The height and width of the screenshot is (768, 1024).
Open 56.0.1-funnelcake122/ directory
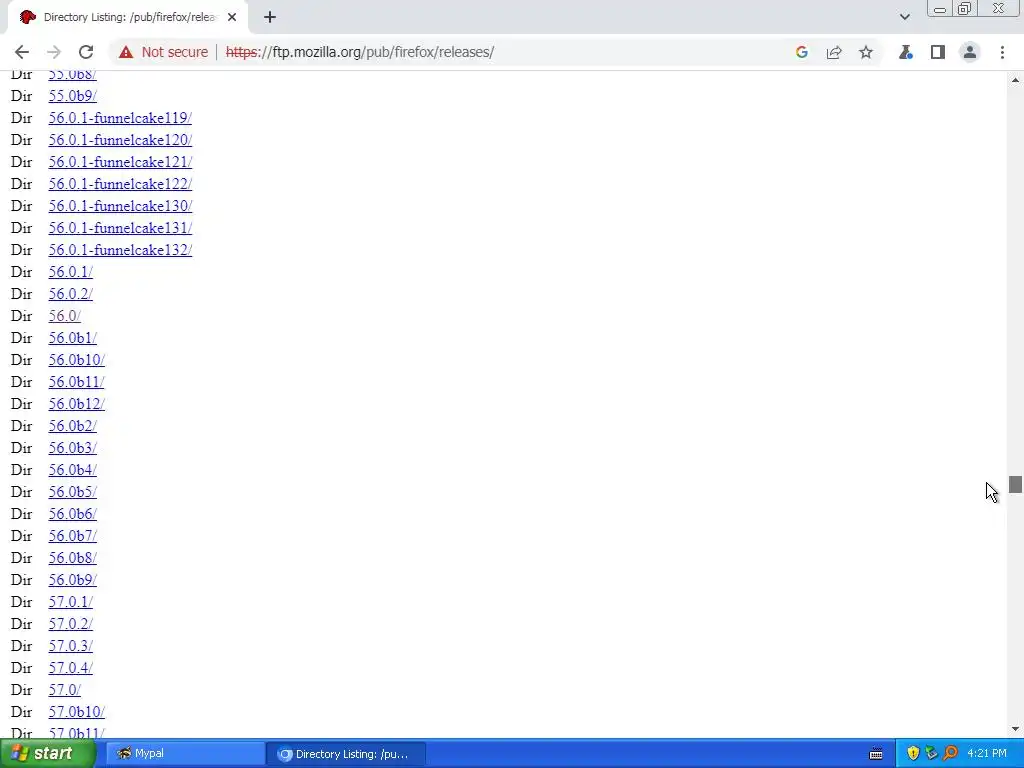click(120, 184)
